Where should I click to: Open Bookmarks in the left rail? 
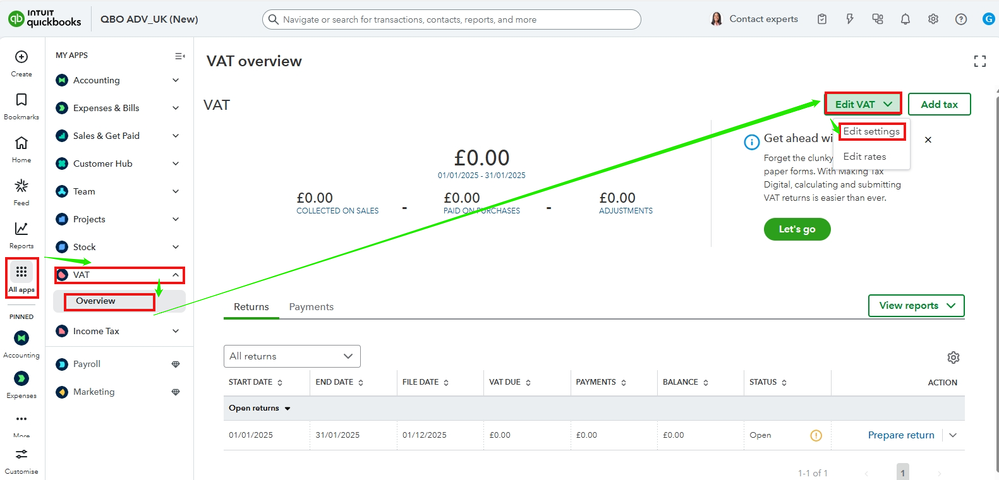[x=21, y=100]
